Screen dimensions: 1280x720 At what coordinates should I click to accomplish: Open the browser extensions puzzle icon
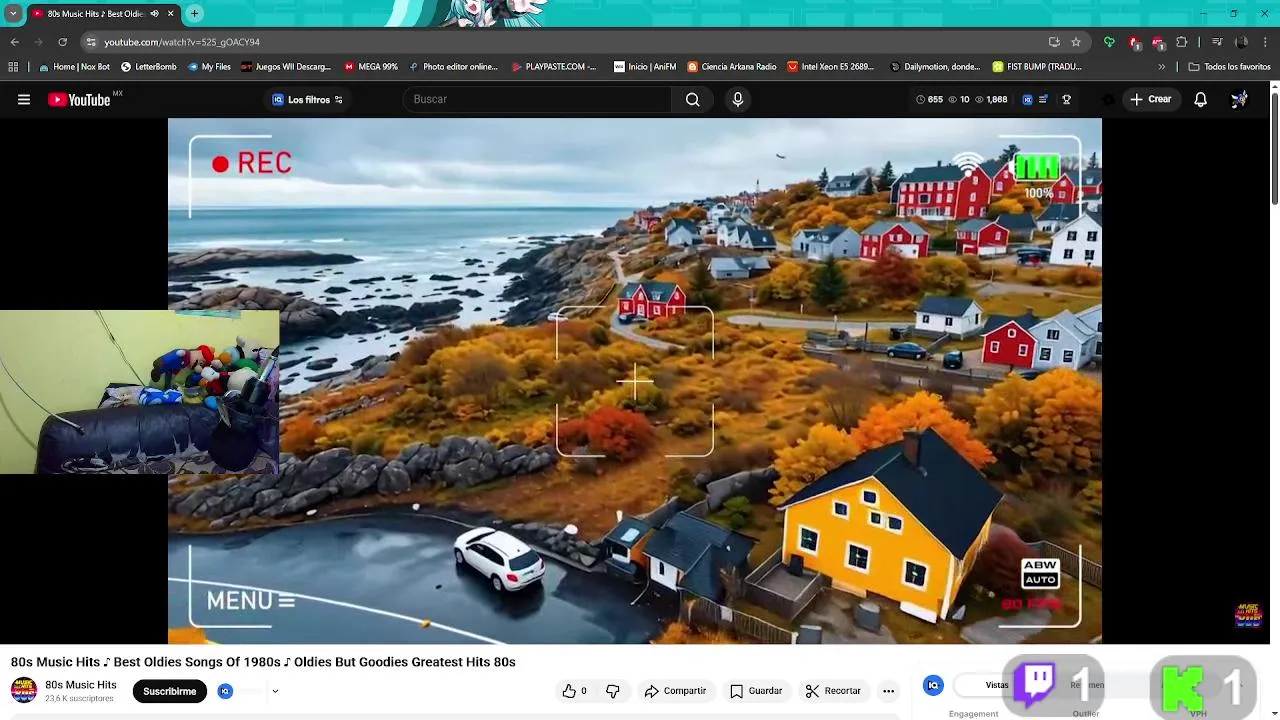pos(1182,42)
